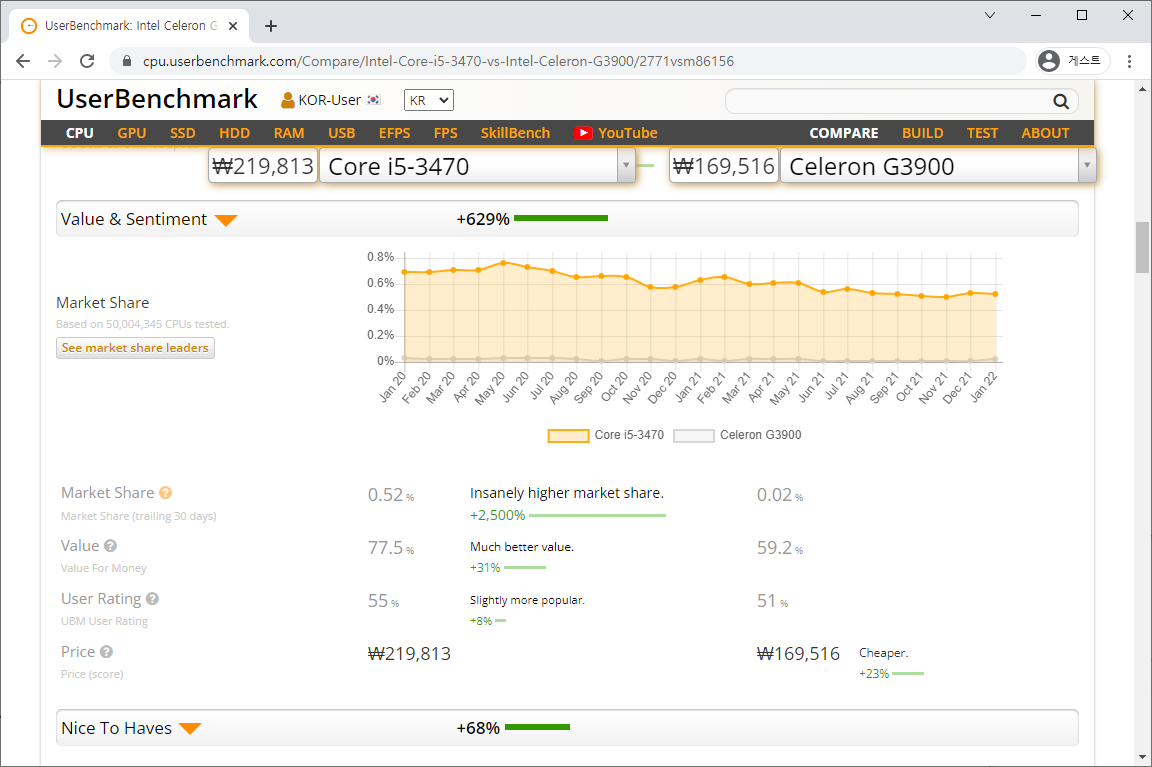Open the BUILD page

point(922,133)
